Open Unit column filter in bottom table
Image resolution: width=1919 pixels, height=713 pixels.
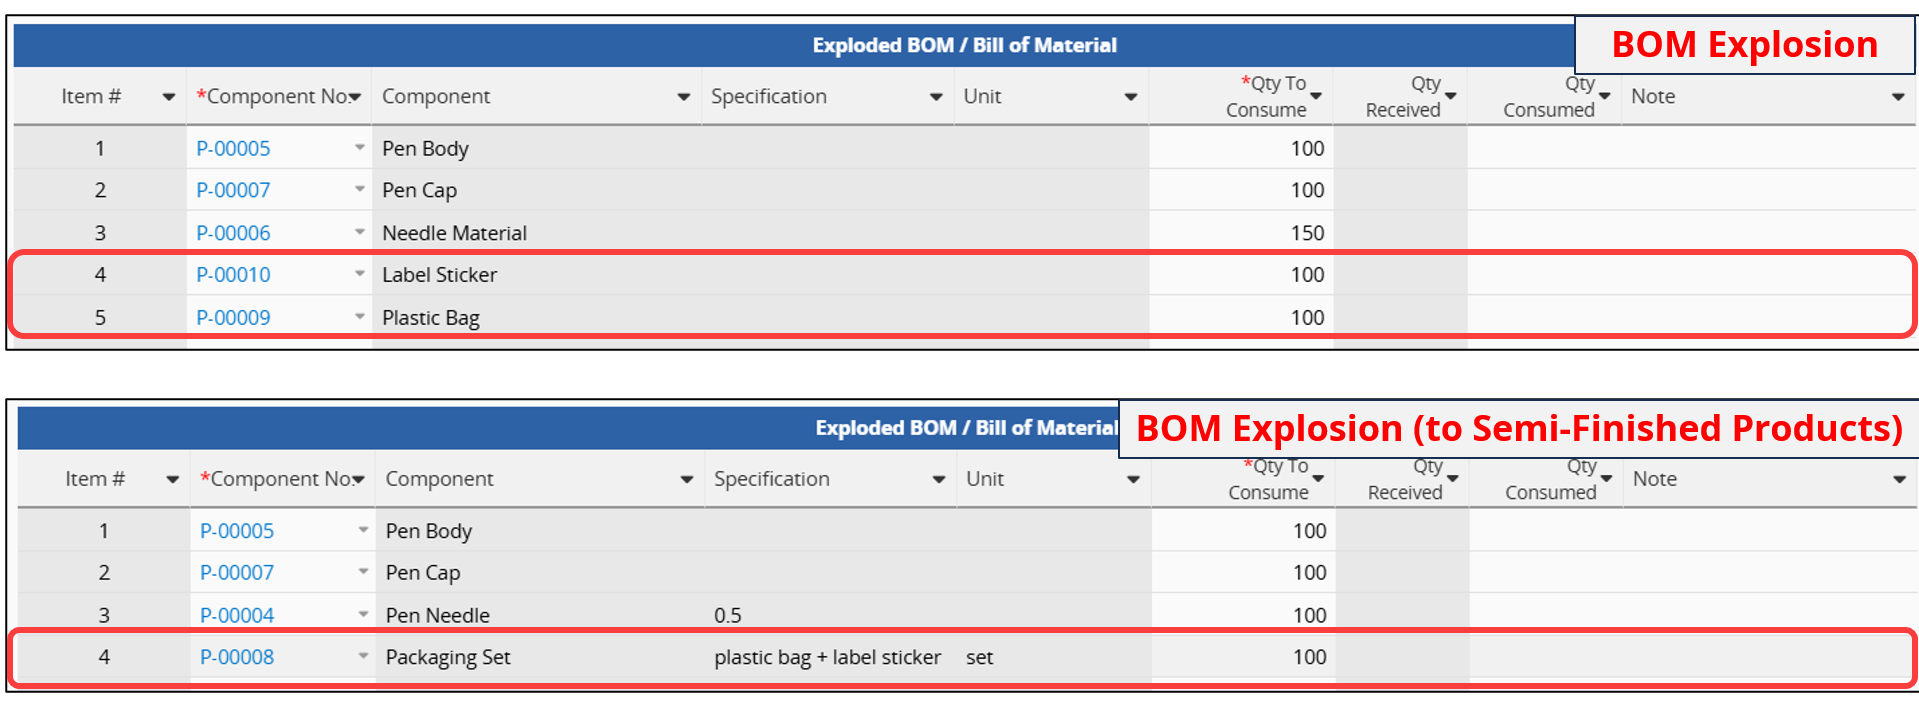(x=1133, y=480)
